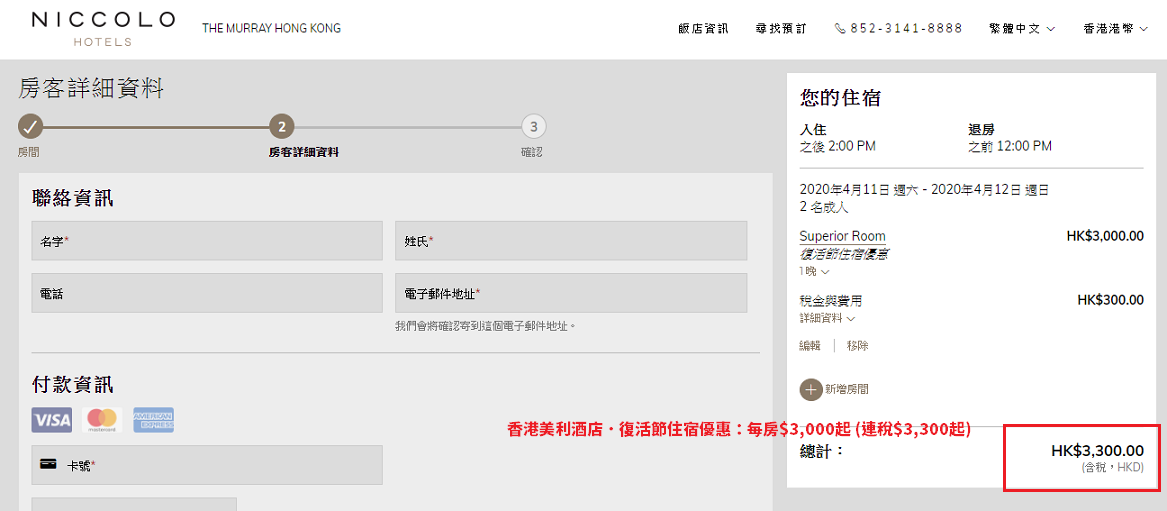This screenshot has width=1167, height=511.
Task: Click the HK$3,000.00 room price
Action: 1105,237
